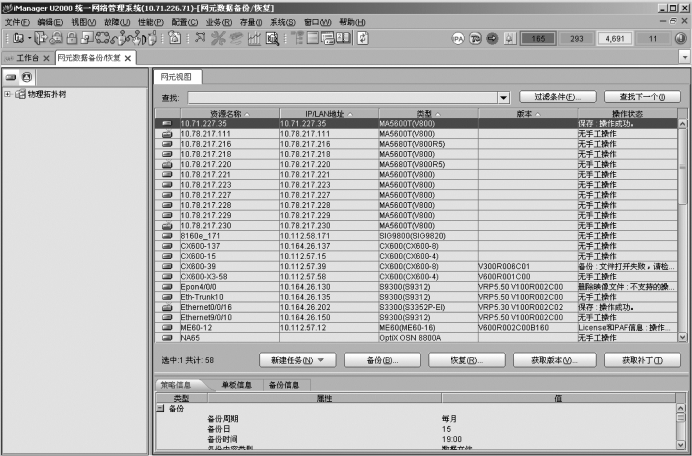Click the 查找下一个 button
The image size is (692, 456).
coord(642,97)
